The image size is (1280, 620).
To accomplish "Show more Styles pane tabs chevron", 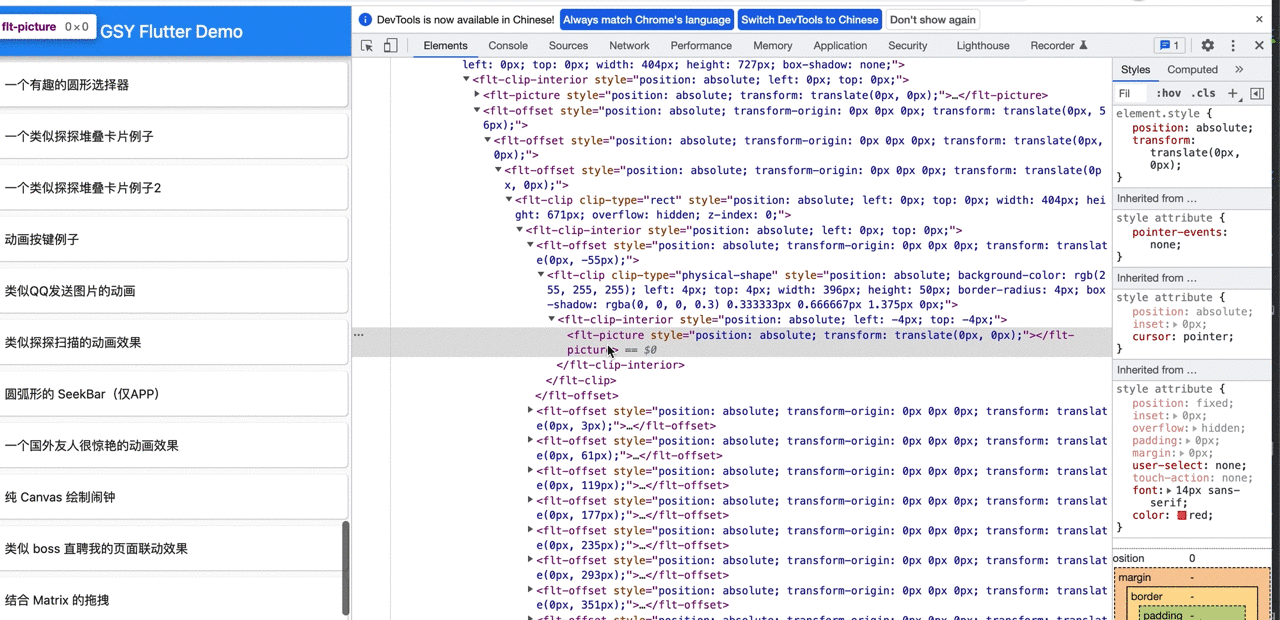I will pos(1239,69).
